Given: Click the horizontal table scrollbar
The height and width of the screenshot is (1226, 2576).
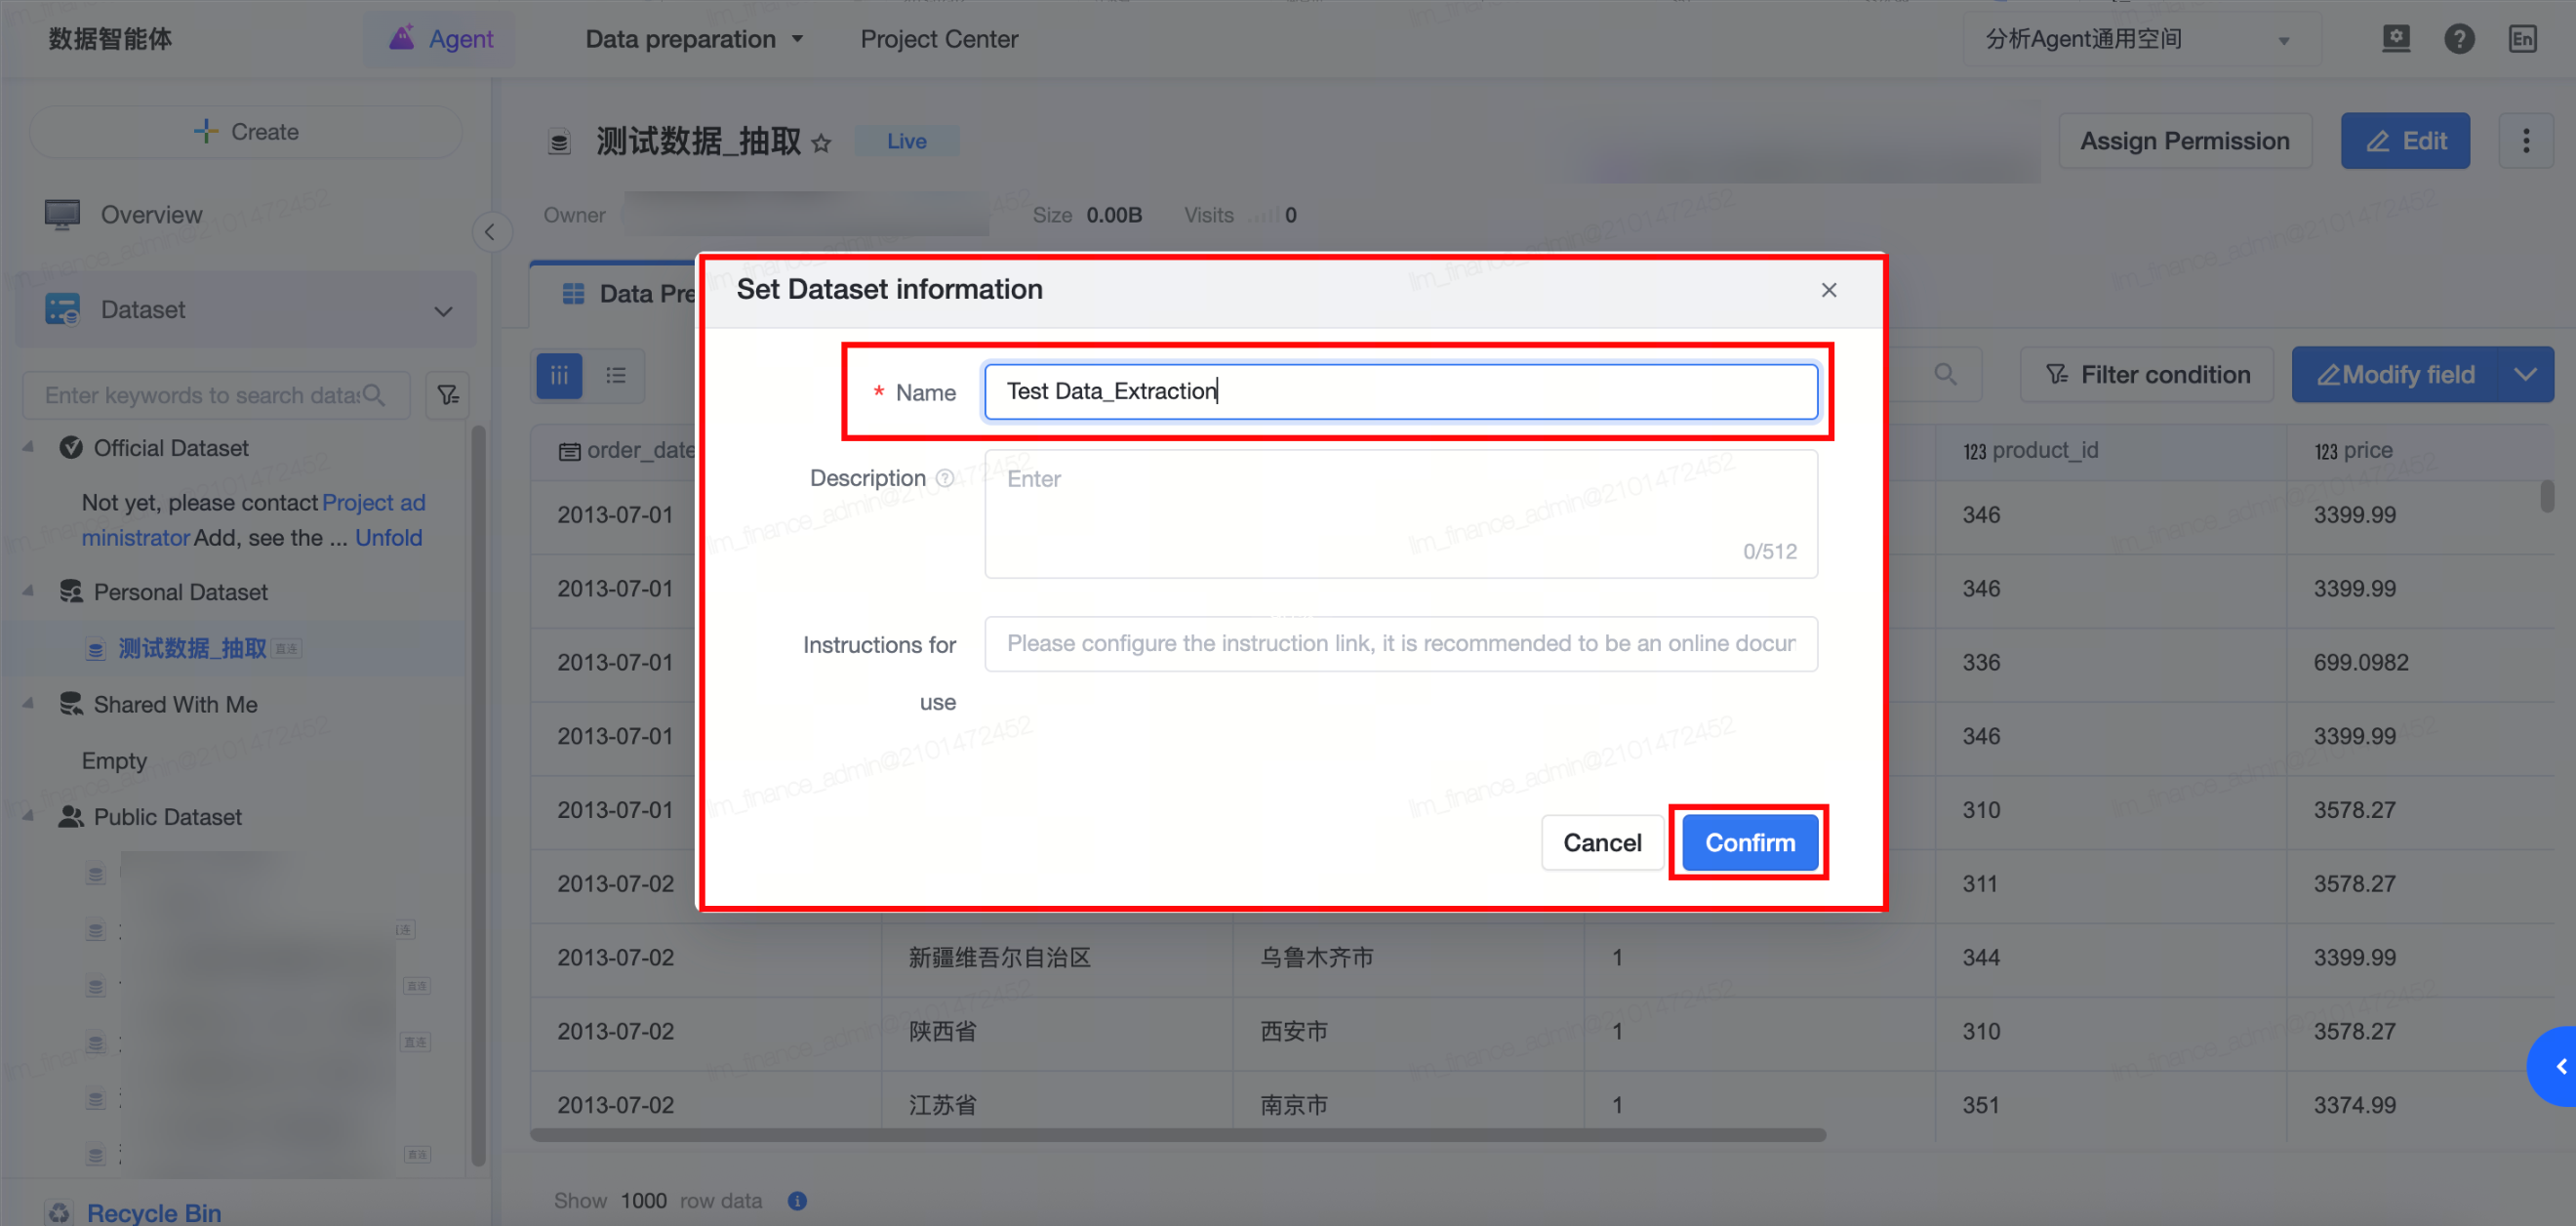Looking at the screenshot, I should click(1177, 1135).
